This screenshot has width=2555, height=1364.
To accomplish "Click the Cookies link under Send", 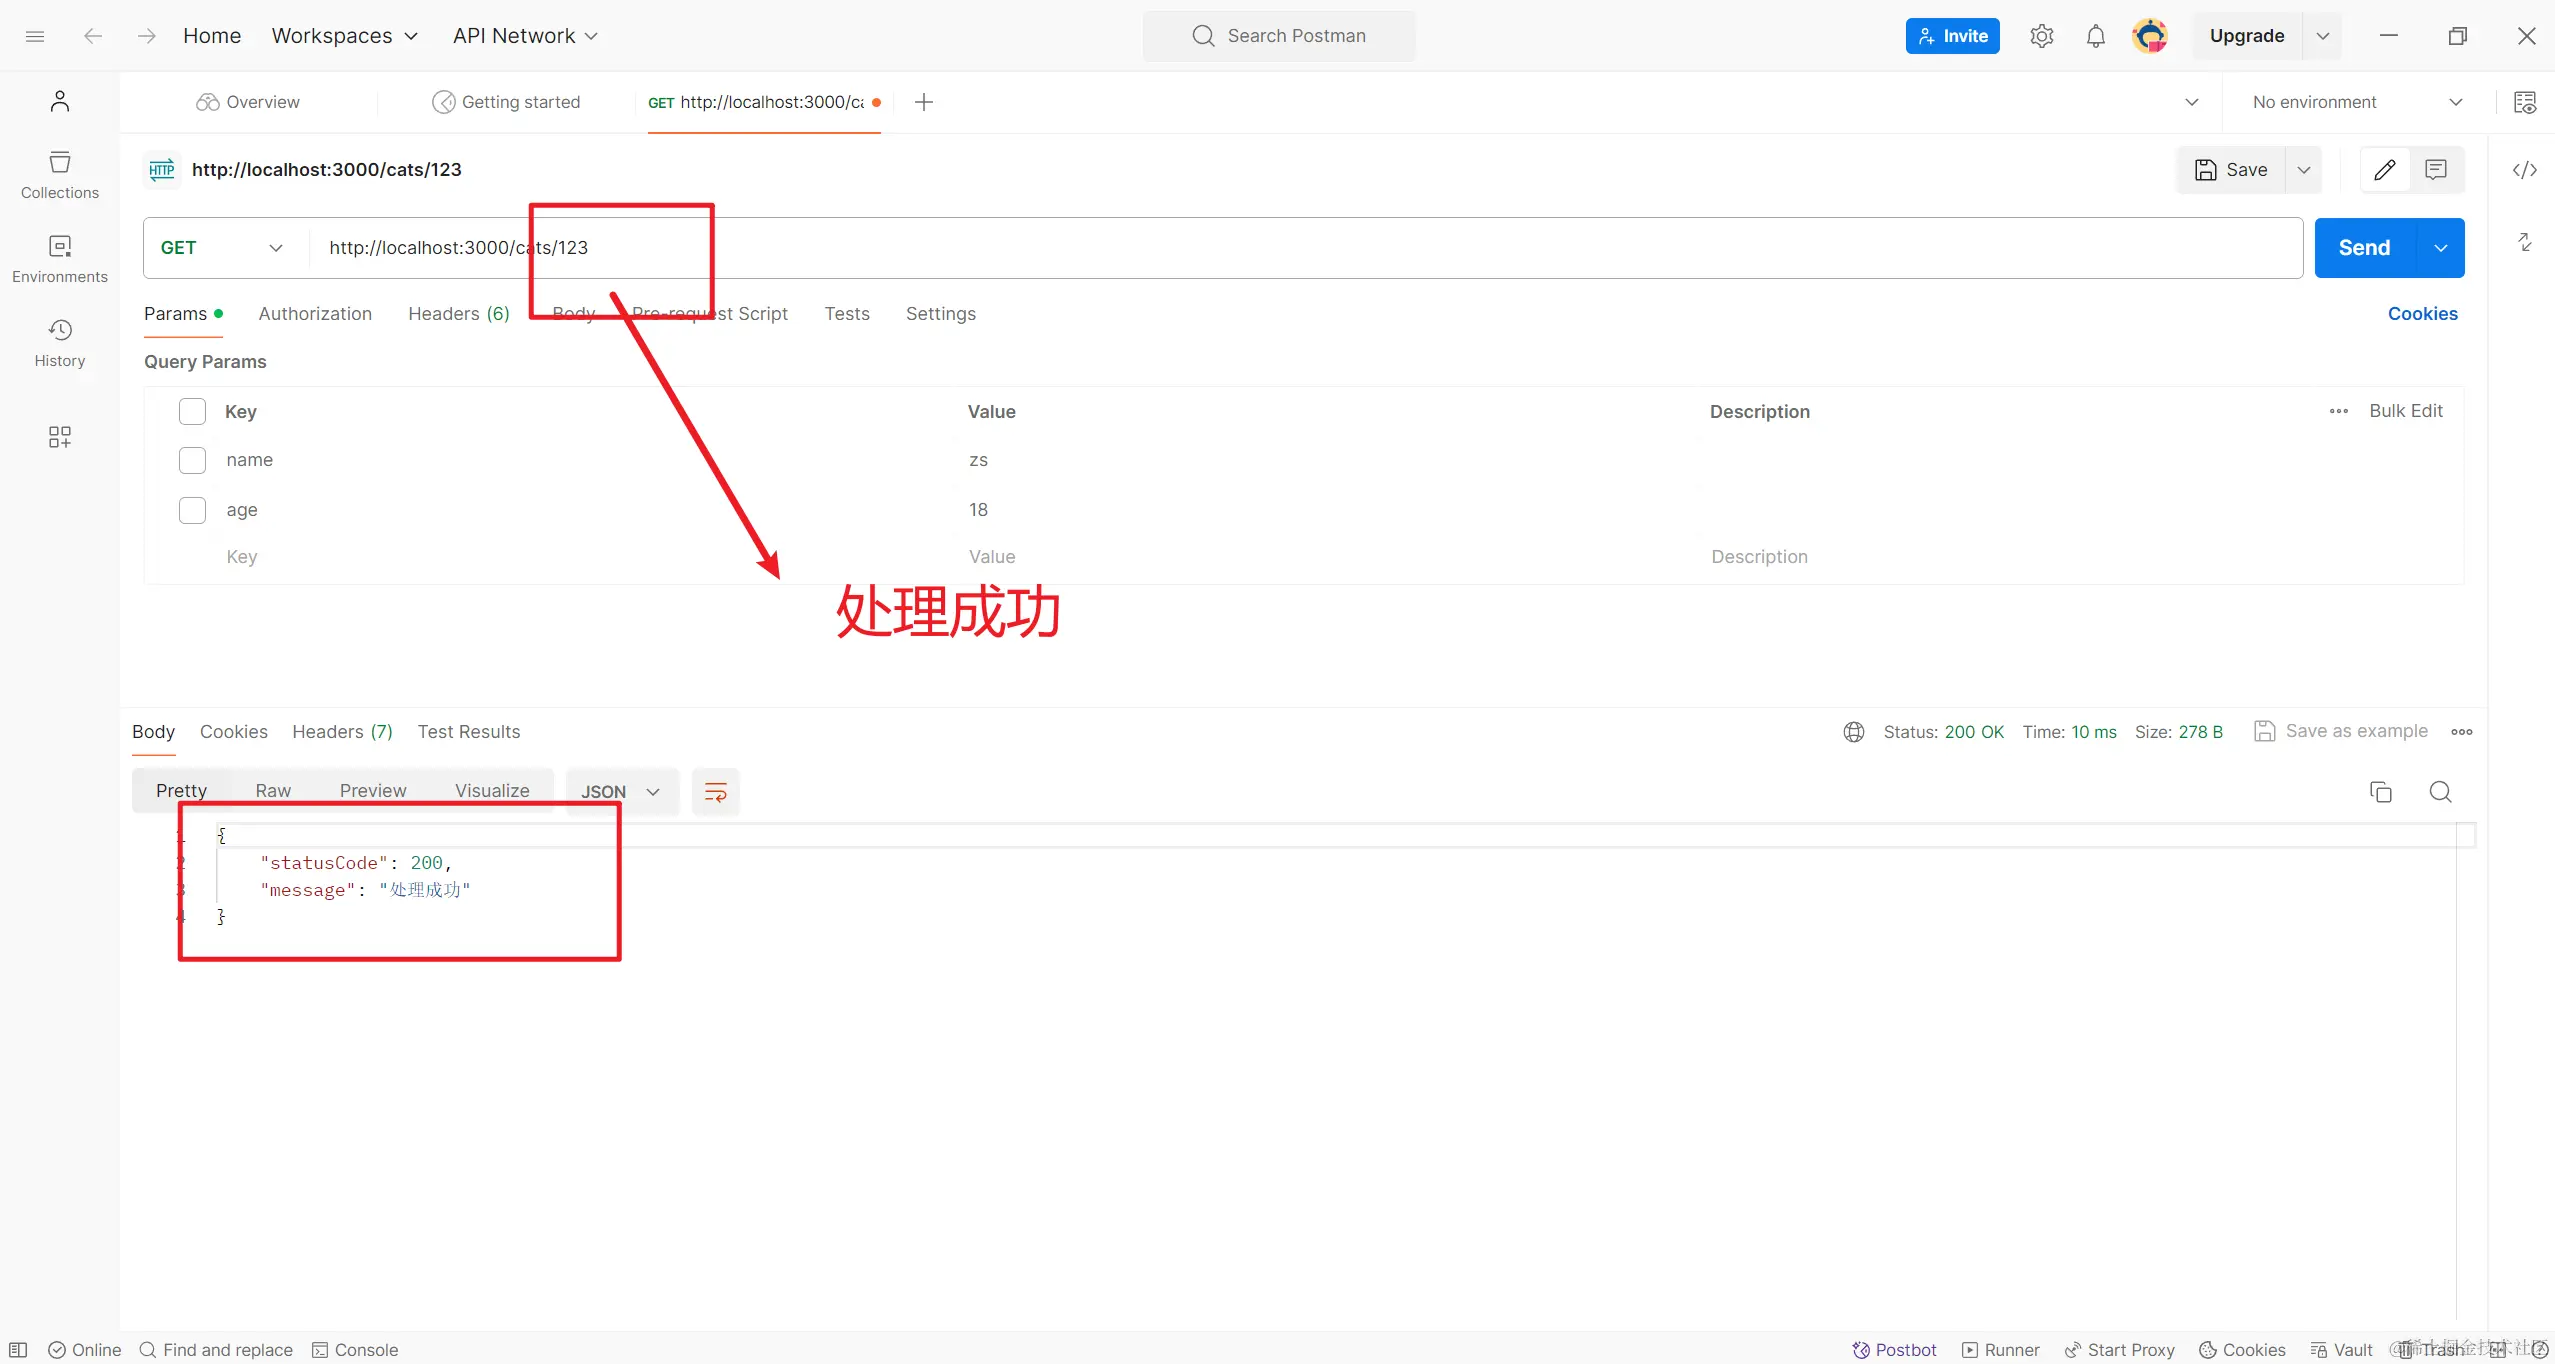I will click(2422, 314).
